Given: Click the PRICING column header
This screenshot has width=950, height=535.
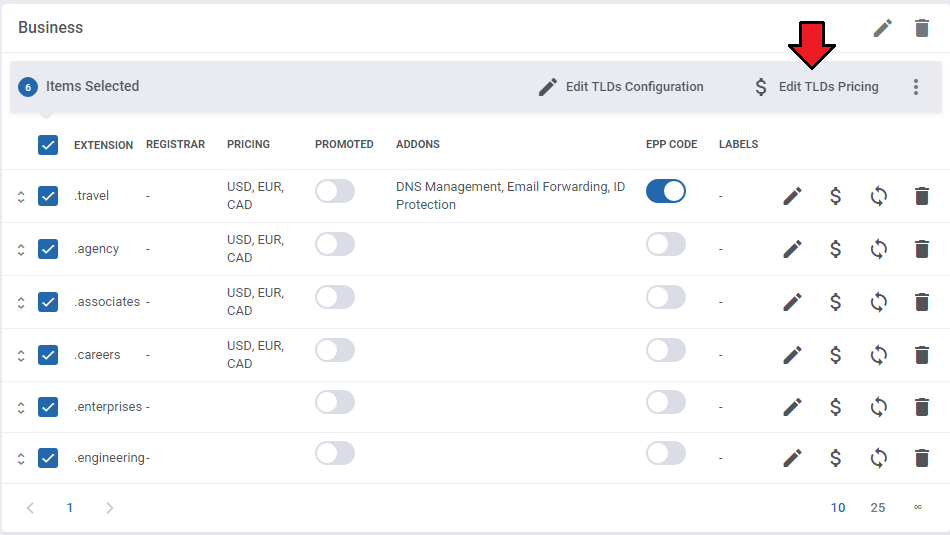Looking at the screenshot, I should tap(248, 144).
